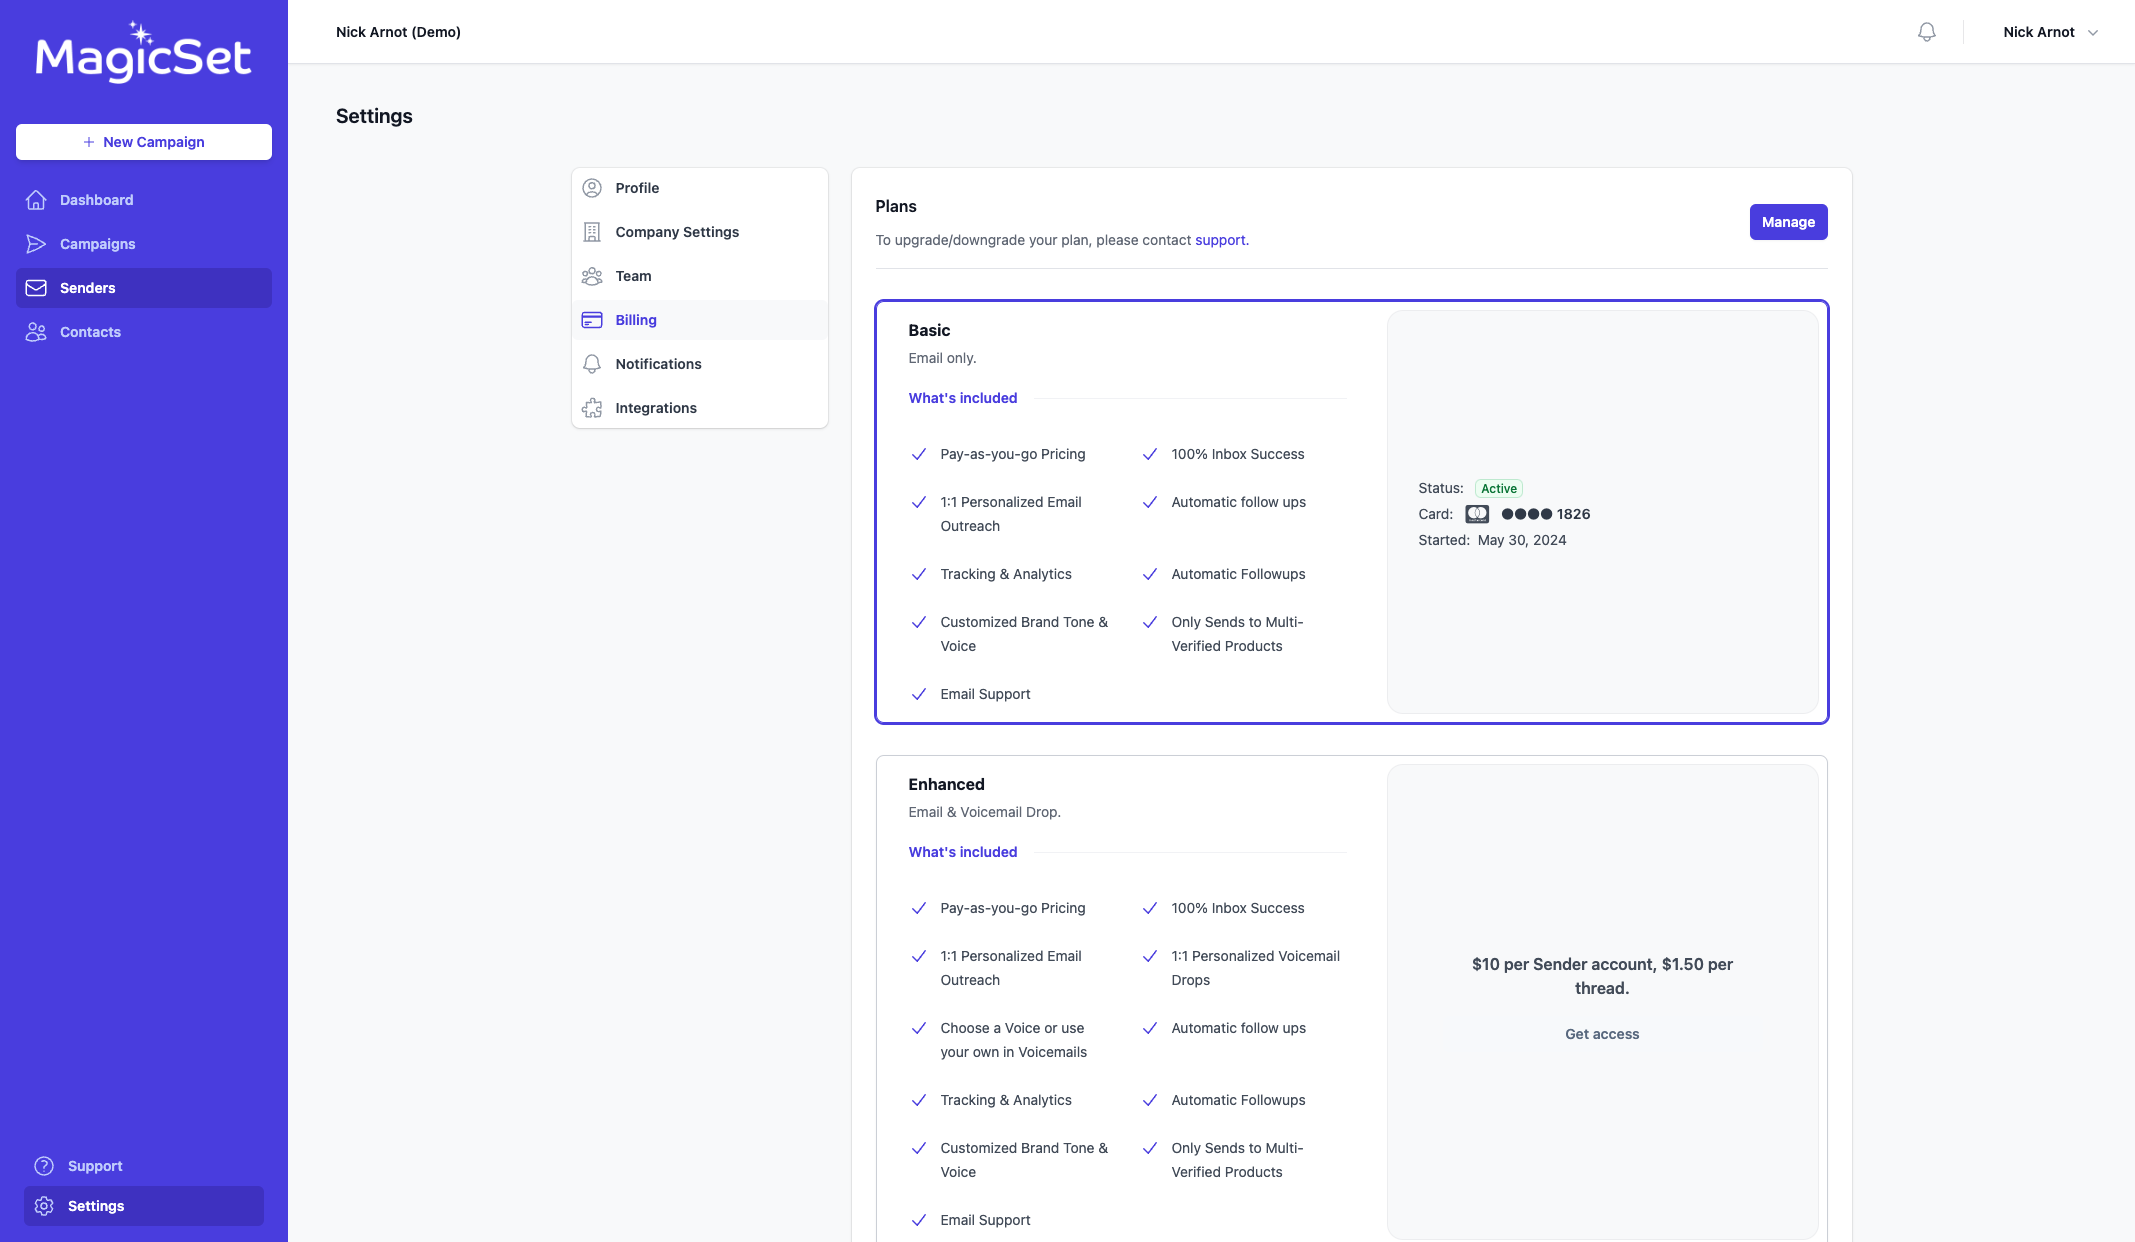
Task: Click the Team group icon
Action: click(592, 276)
